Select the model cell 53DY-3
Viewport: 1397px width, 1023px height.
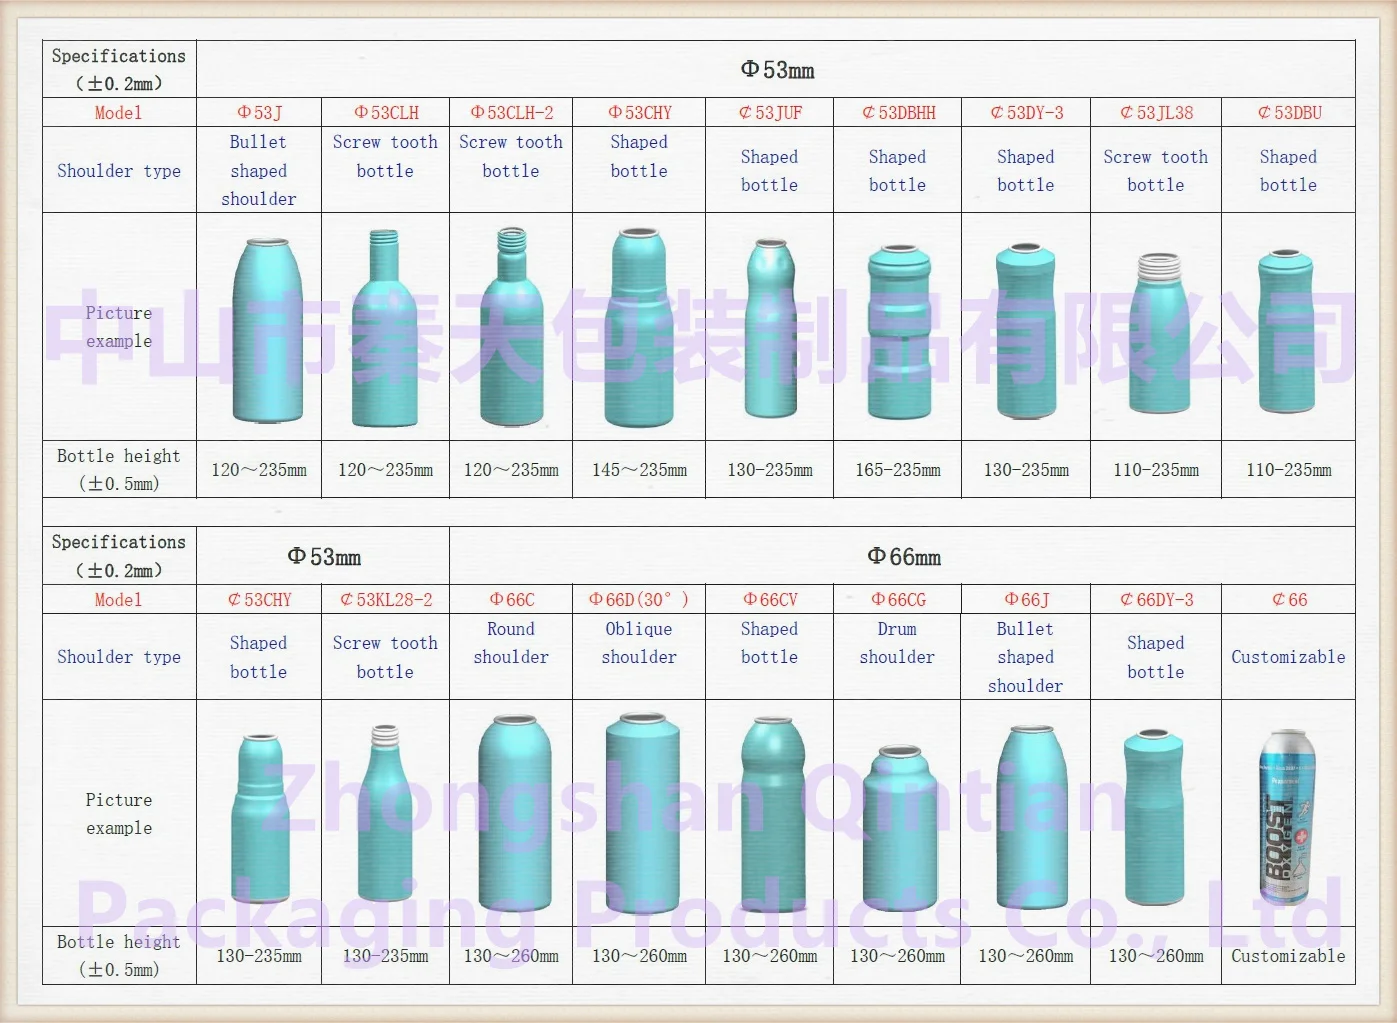tap(1026, 113)
